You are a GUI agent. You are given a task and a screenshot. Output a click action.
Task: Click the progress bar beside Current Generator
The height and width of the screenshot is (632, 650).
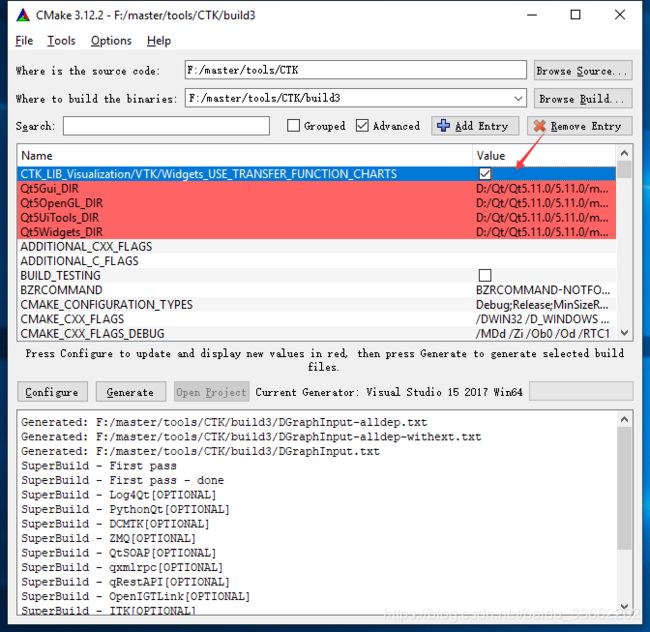[x=581, y=392]
